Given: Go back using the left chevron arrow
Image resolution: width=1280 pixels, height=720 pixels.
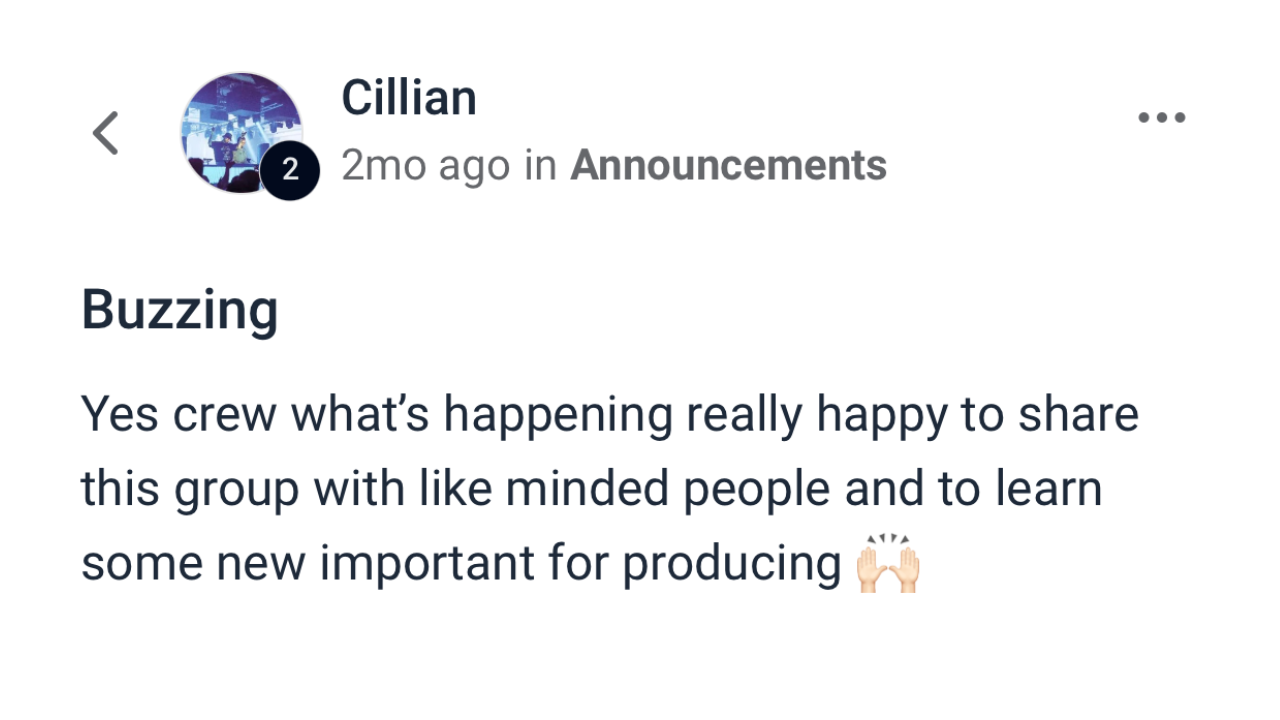Looking at the screenshot, I should coord(106,133).
